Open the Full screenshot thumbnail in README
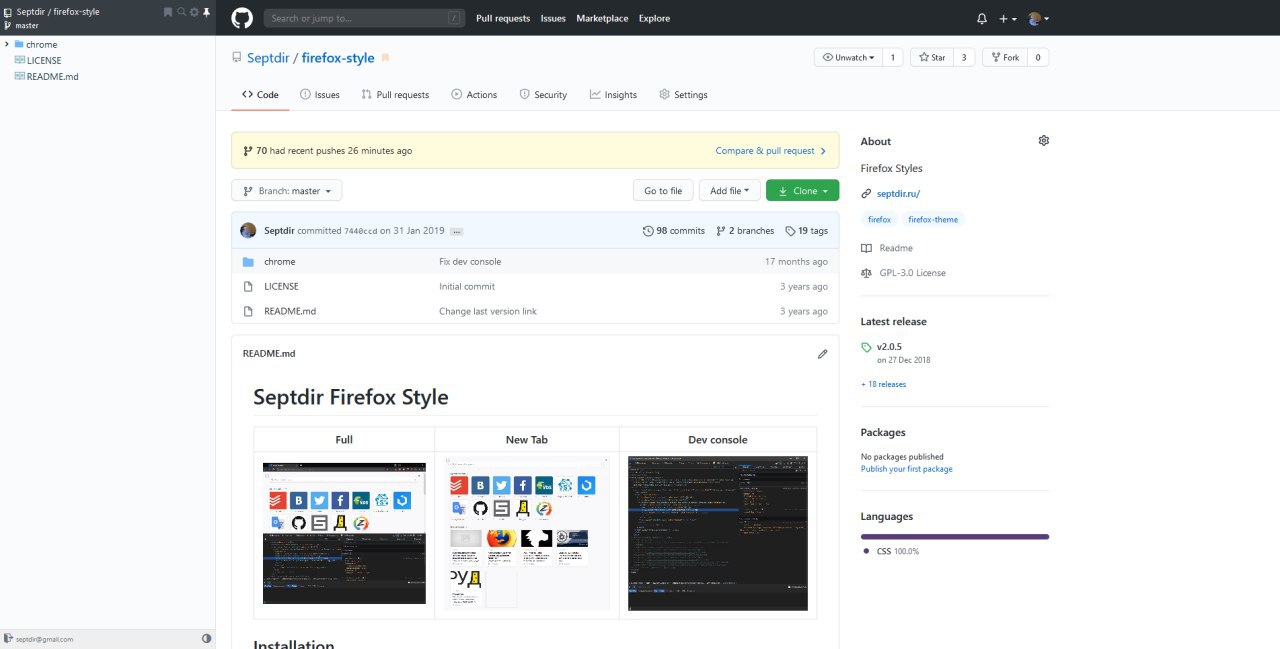The image size is (1280, 649). [344, 533]
